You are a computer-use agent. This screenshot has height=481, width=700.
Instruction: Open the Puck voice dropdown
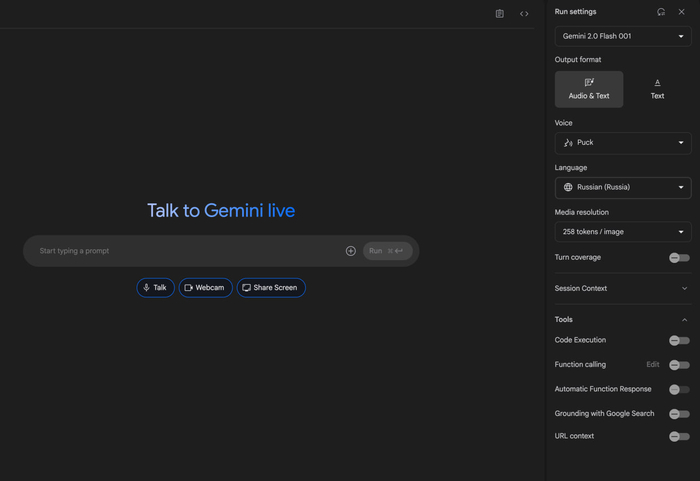pos(623,143)
